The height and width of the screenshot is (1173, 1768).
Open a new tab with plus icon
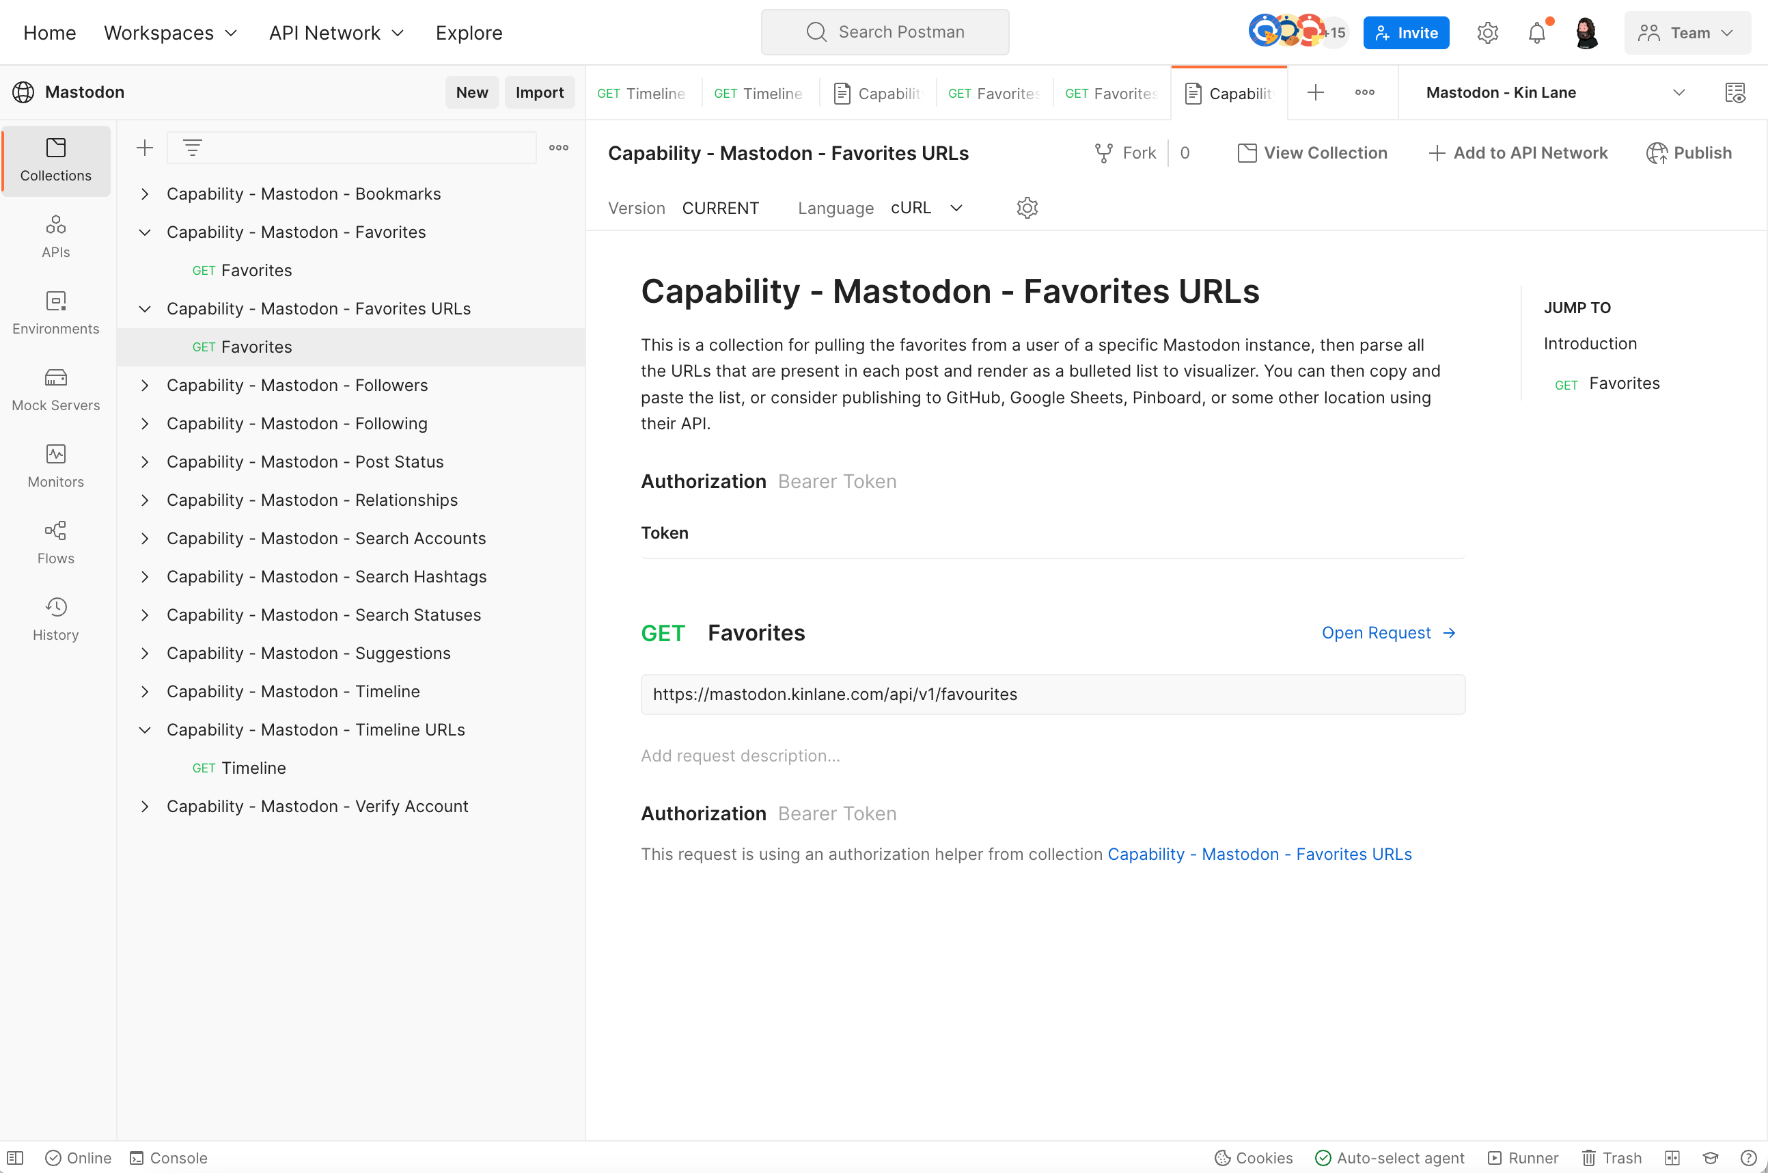[1316, 93]
